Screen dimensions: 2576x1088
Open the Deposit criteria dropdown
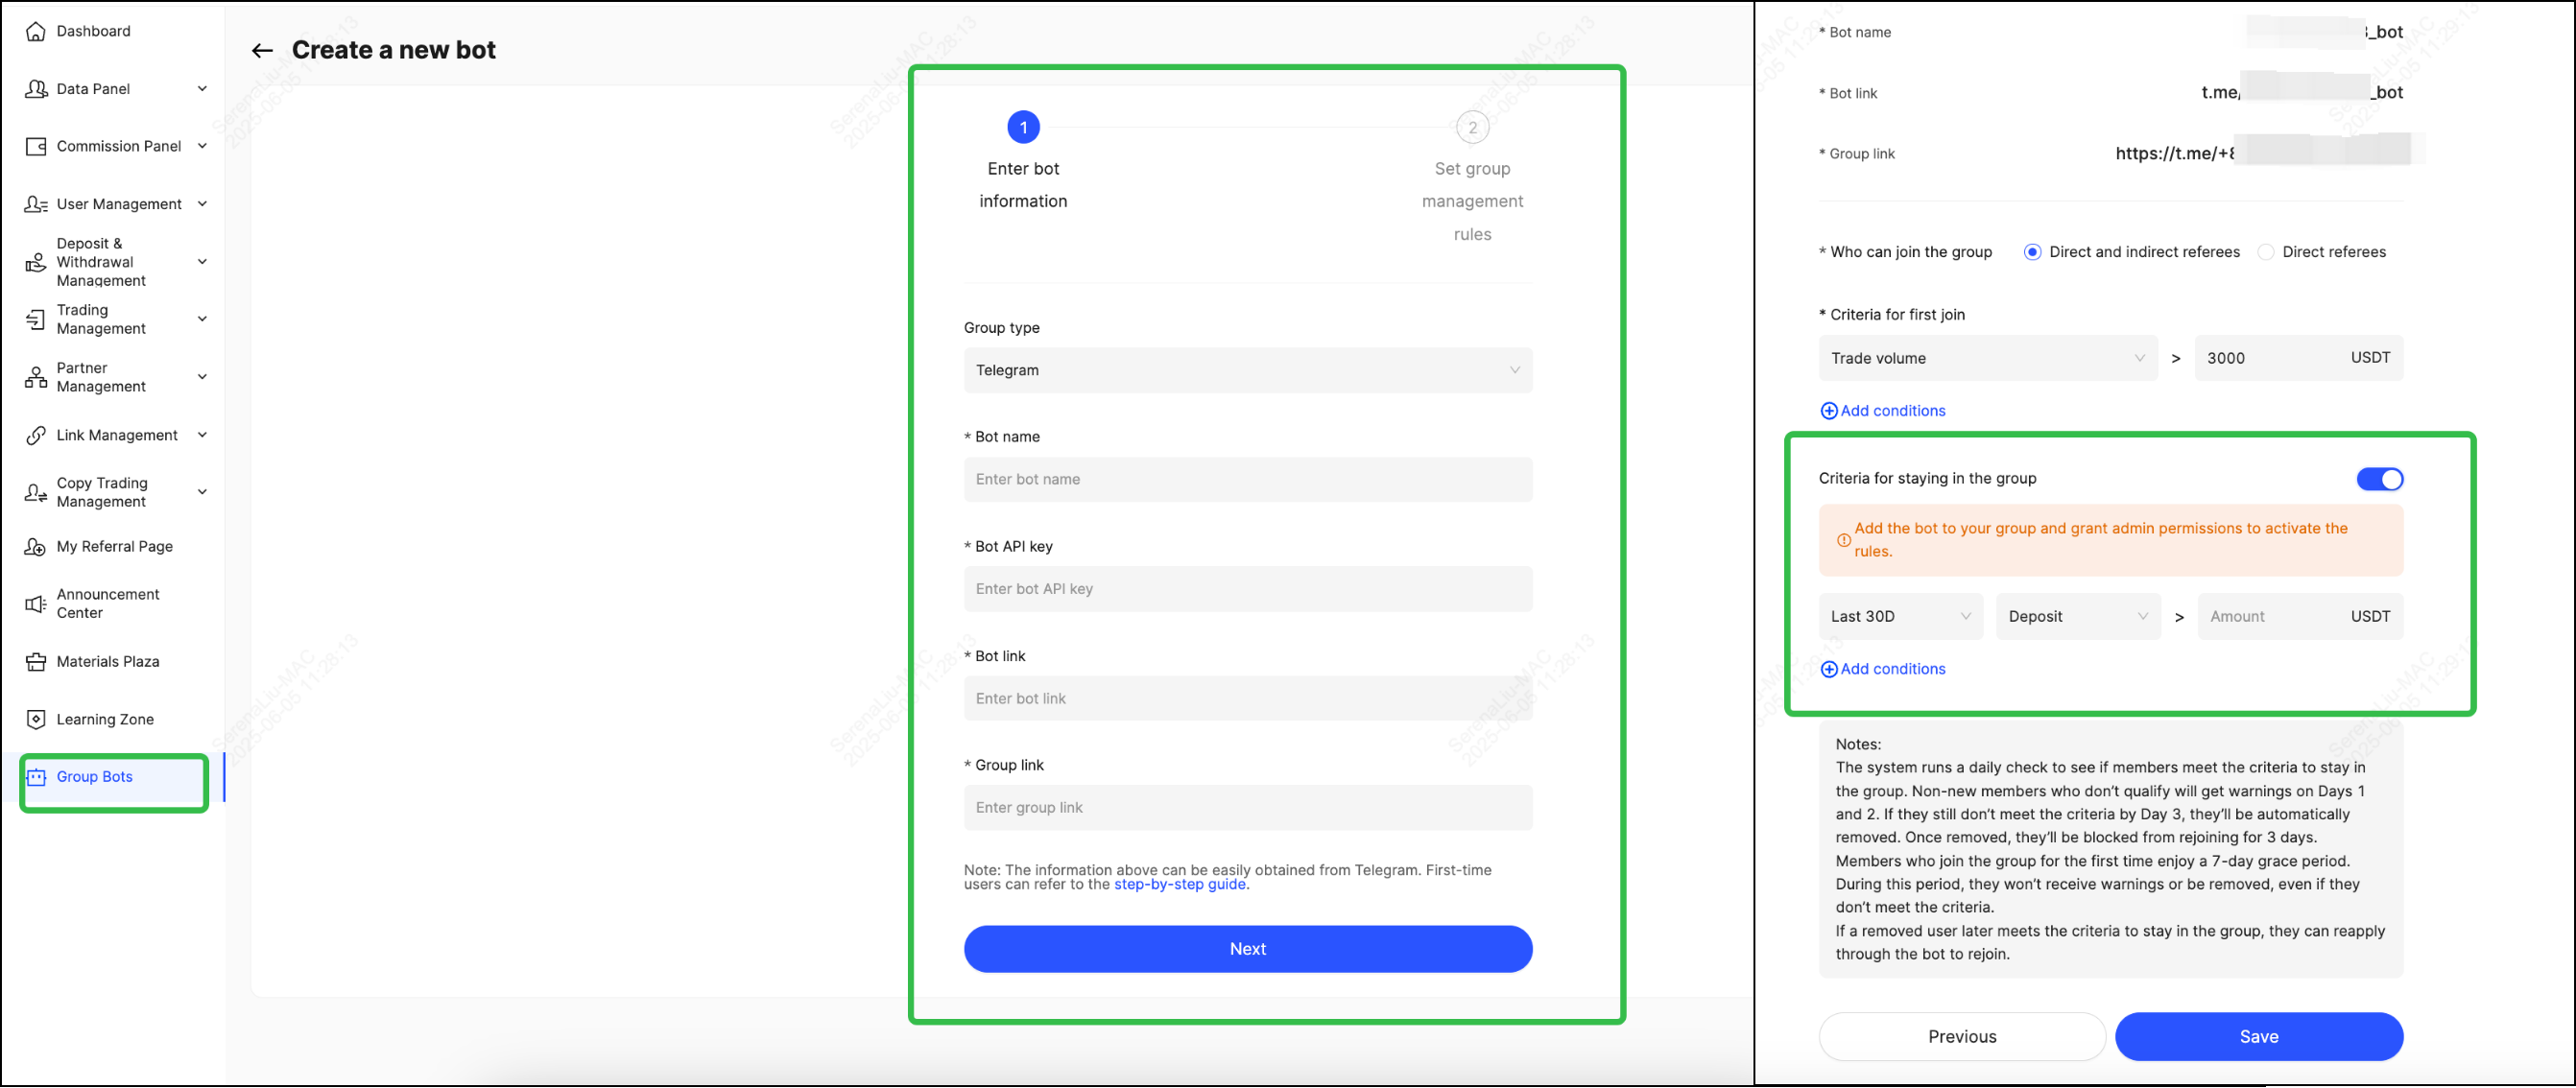pos(2077,617)
